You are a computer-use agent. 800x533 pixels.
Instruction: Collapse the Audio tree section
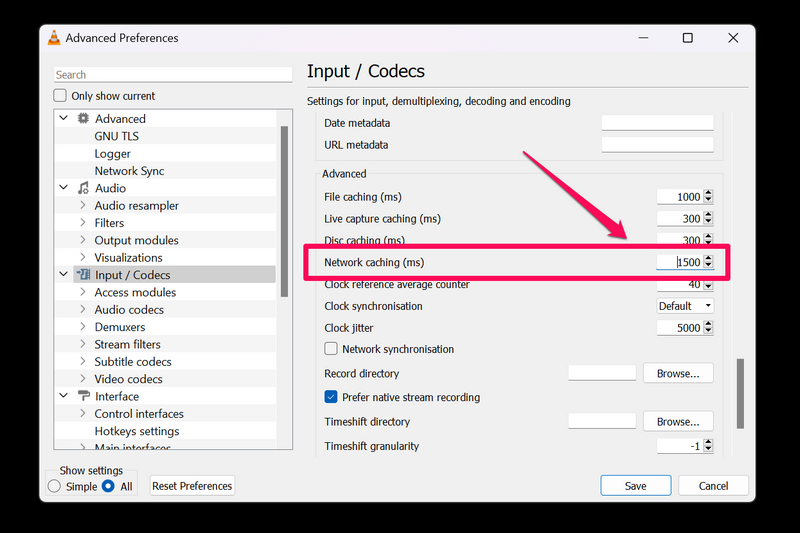pyautogui.click(x=64, y=188)
